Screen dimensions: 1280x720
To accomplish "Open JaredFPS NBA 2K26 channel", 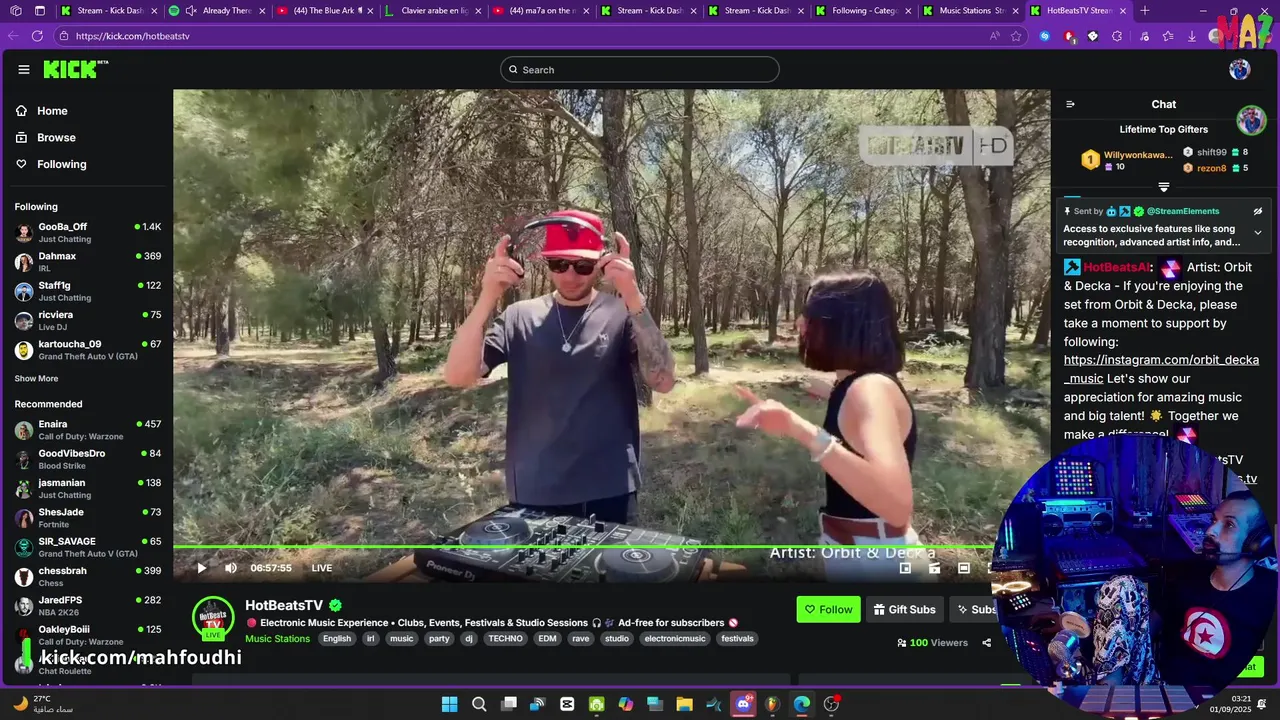I will pyautogui.click(x=88, y=606).
